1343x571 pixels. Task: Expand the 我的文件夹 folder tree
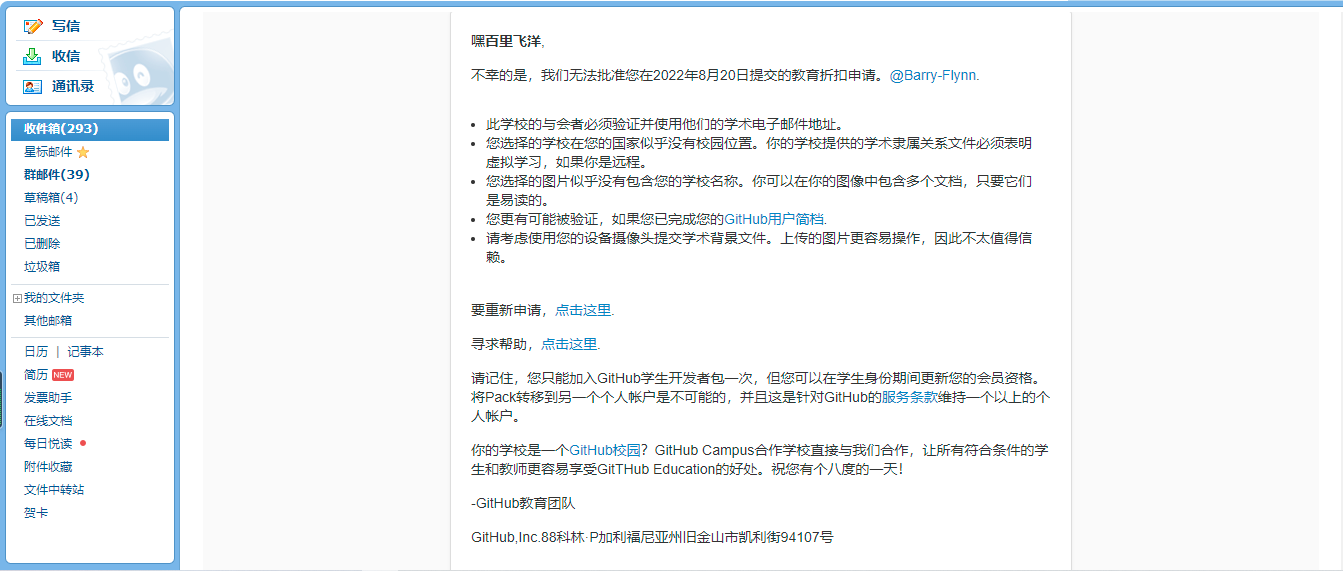[17, 298]
